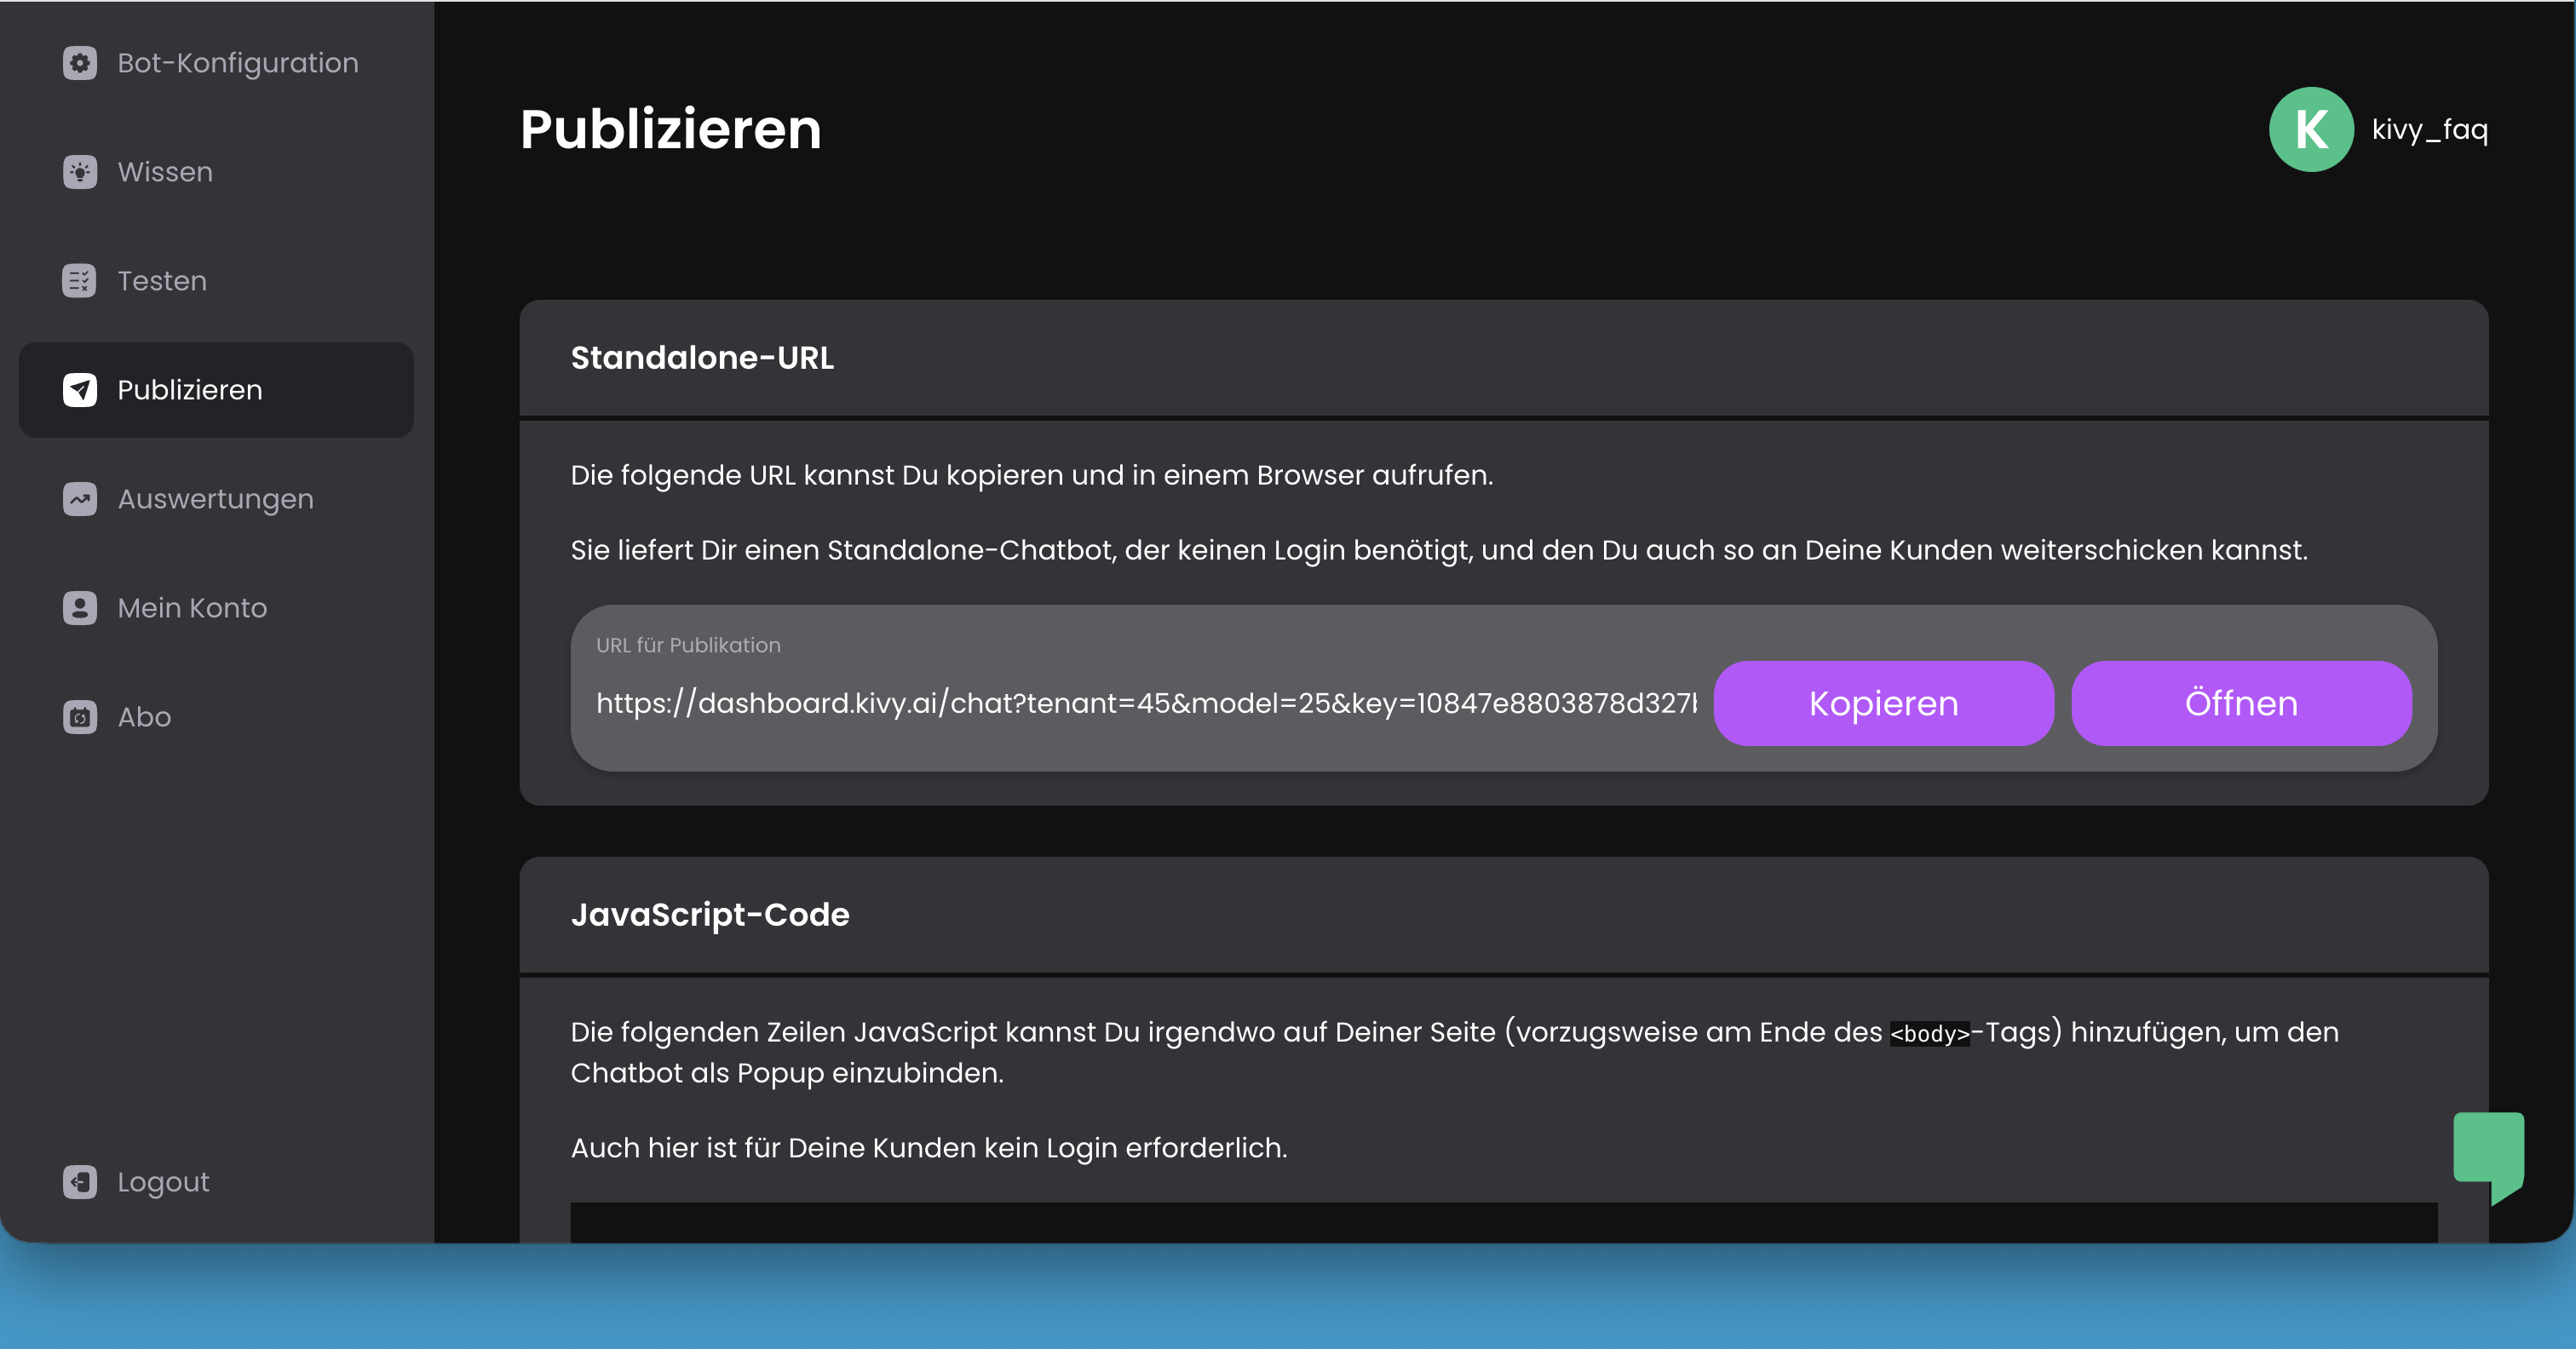This screenshot has height=1349, width=2576.
Task: Navigate to the Testen page
Action: point(161,281)
